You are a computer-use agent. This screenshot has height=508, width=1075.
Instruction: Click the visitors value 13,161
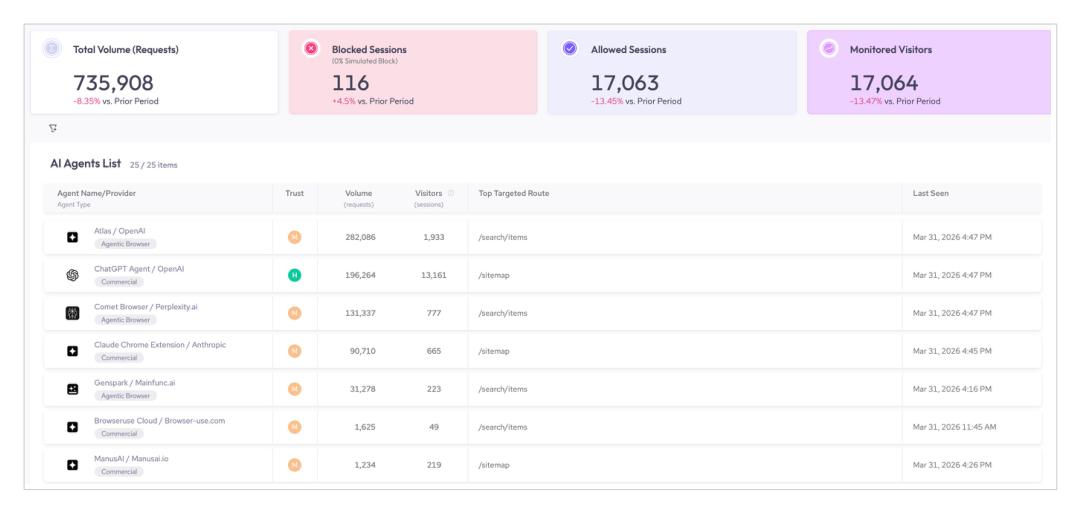click(x=433, y=275)
